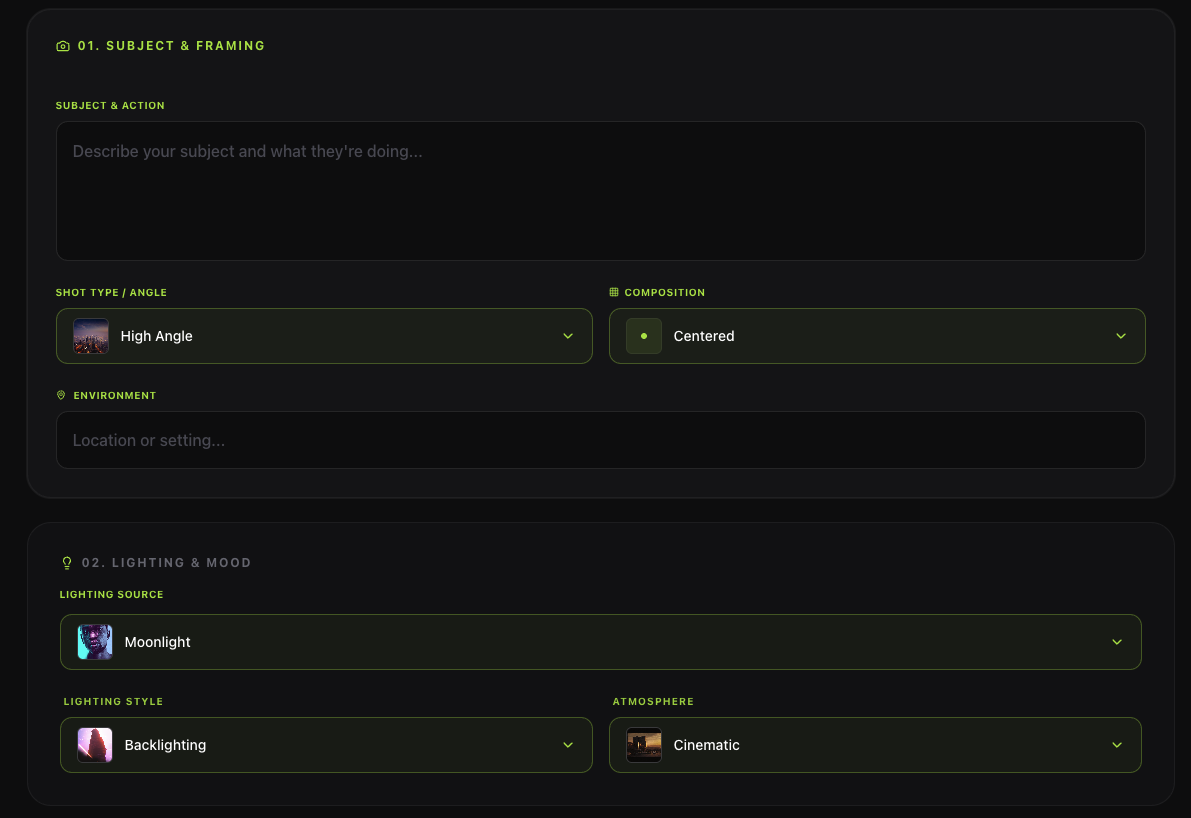Click the Environment location field
The width and height of the screenshot is (1191, 818).
coord(600,440)
